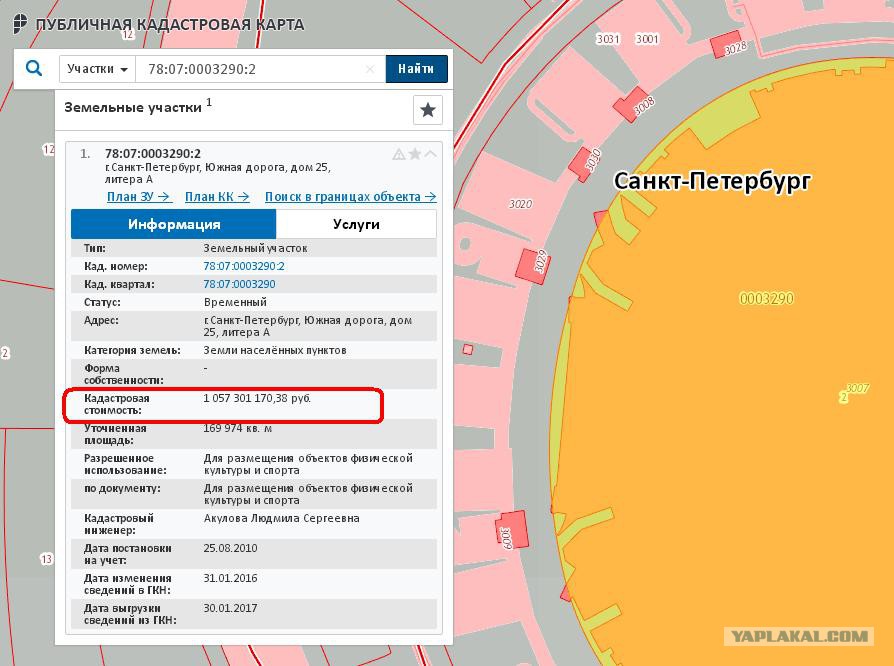The height and width of the screenshot is (666, 894).
Task: Open the Участки search type dropdown
Action: coord(97,69)
